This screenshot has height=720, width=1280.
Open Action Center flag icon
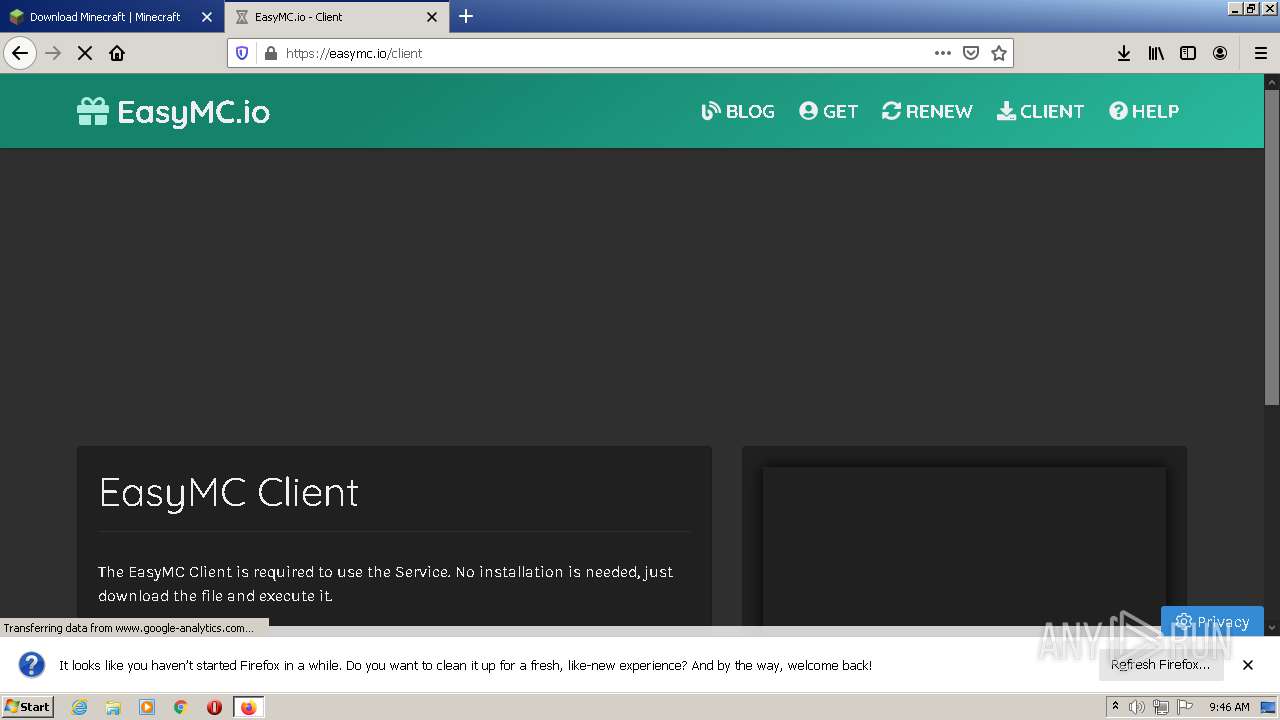(x=1184, y=707)
